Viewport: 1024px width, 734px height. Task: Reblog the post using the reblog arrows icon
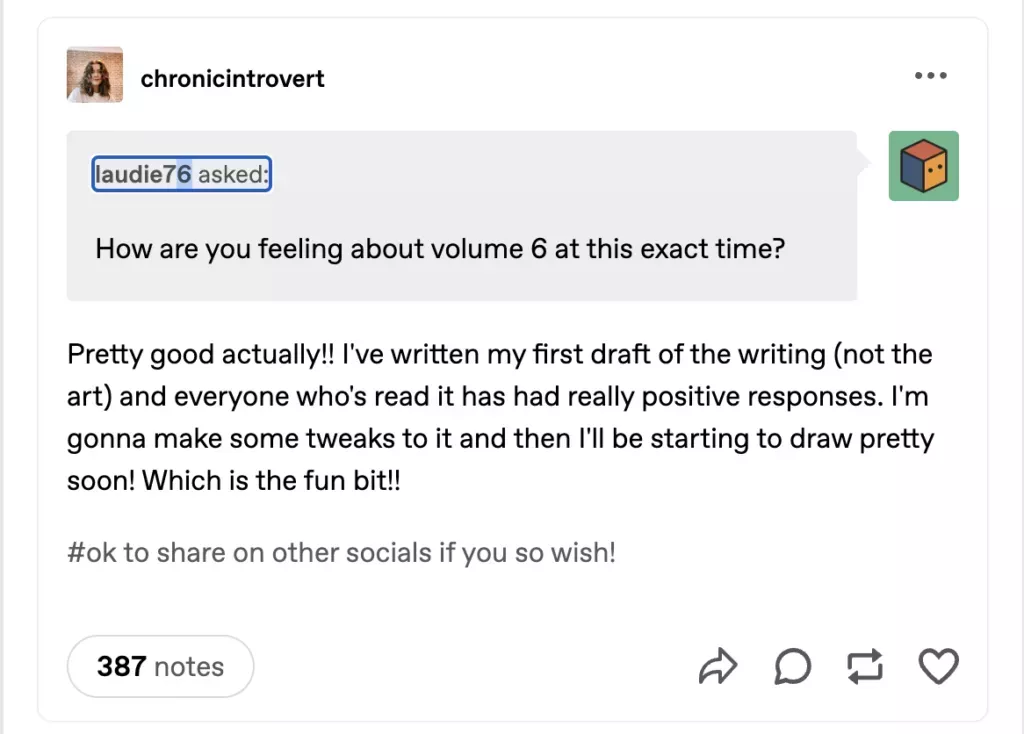click(865, 666)
